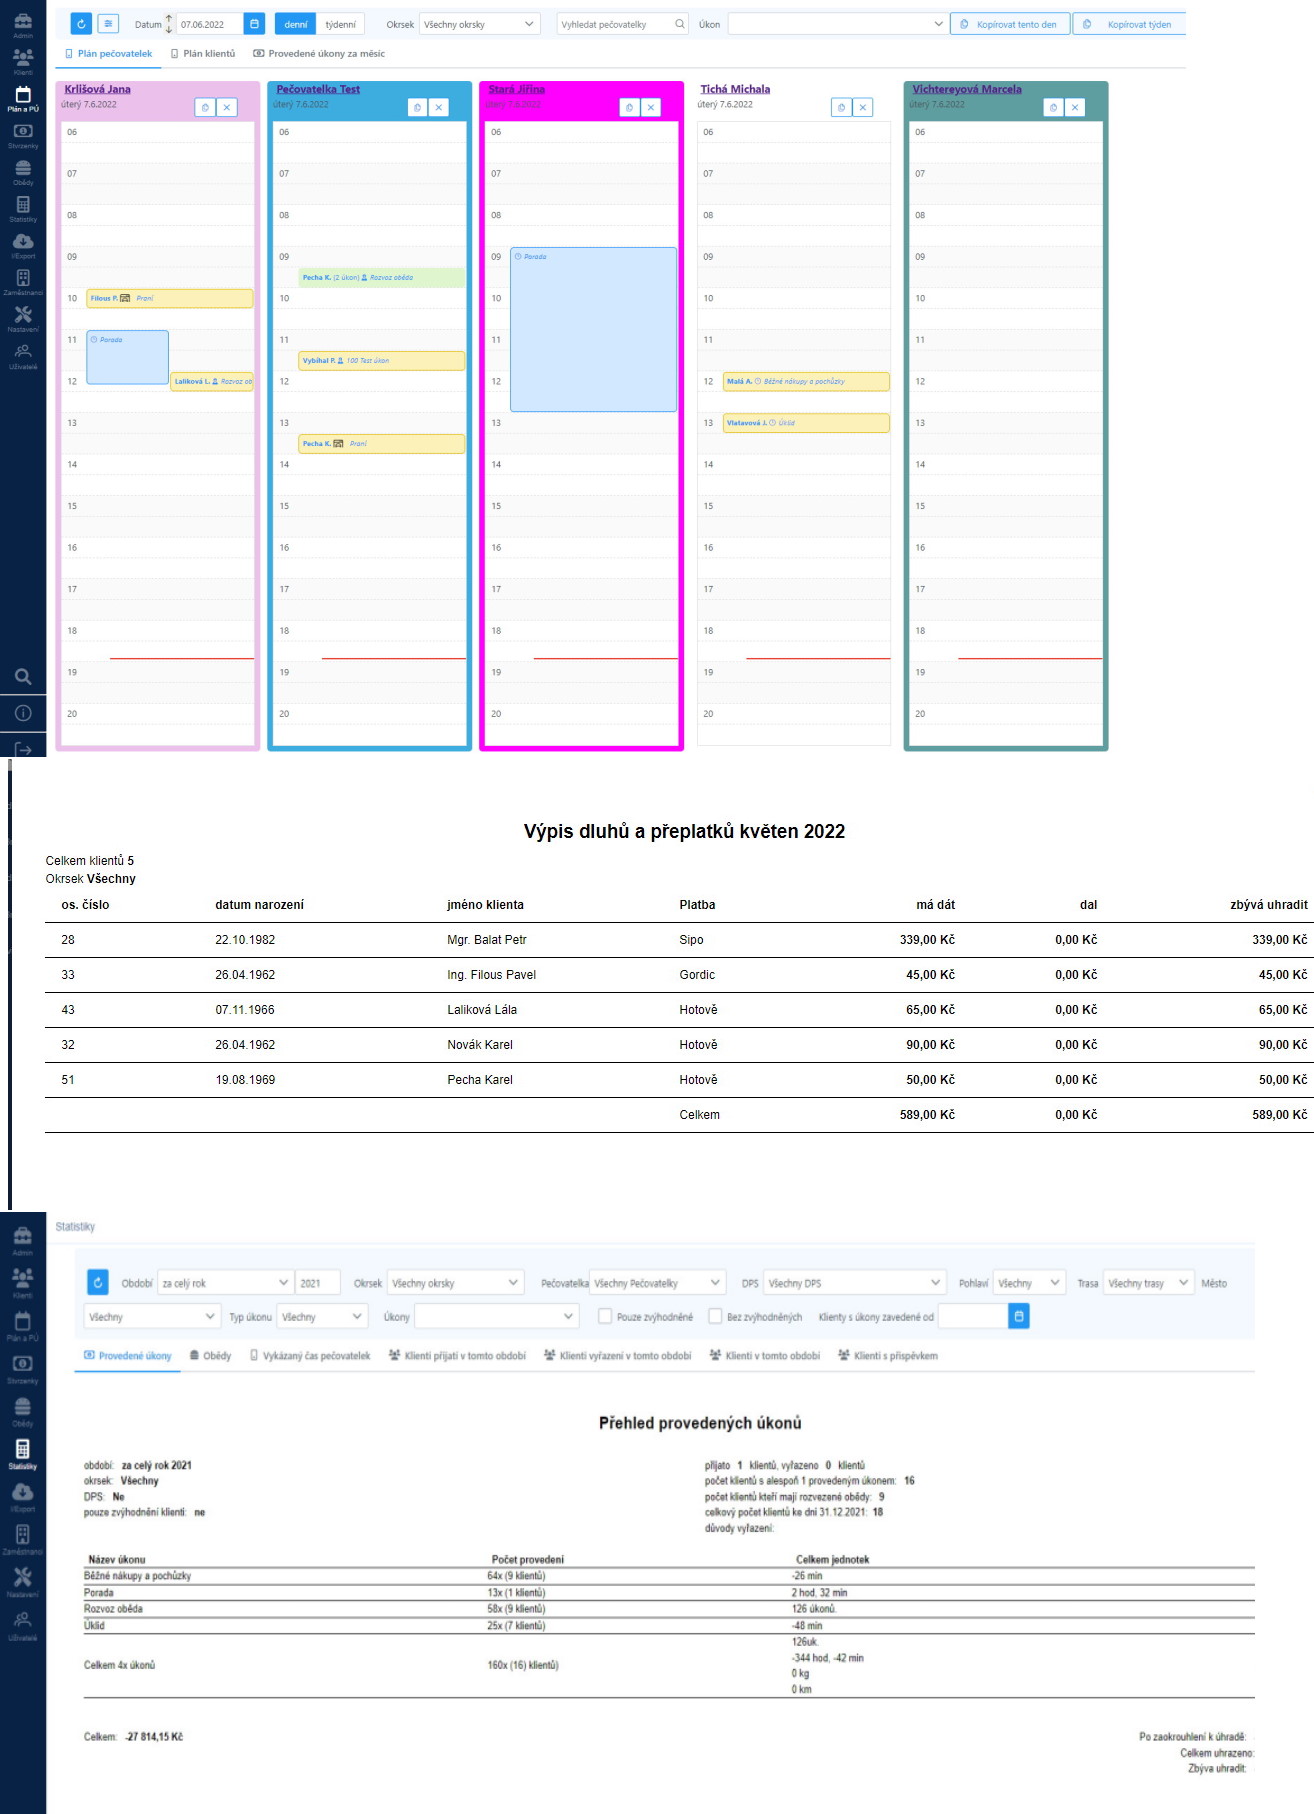Click the magnifier in Vyhledat pečovatelky field
1314x1814 pixels.
click(679, 24)
